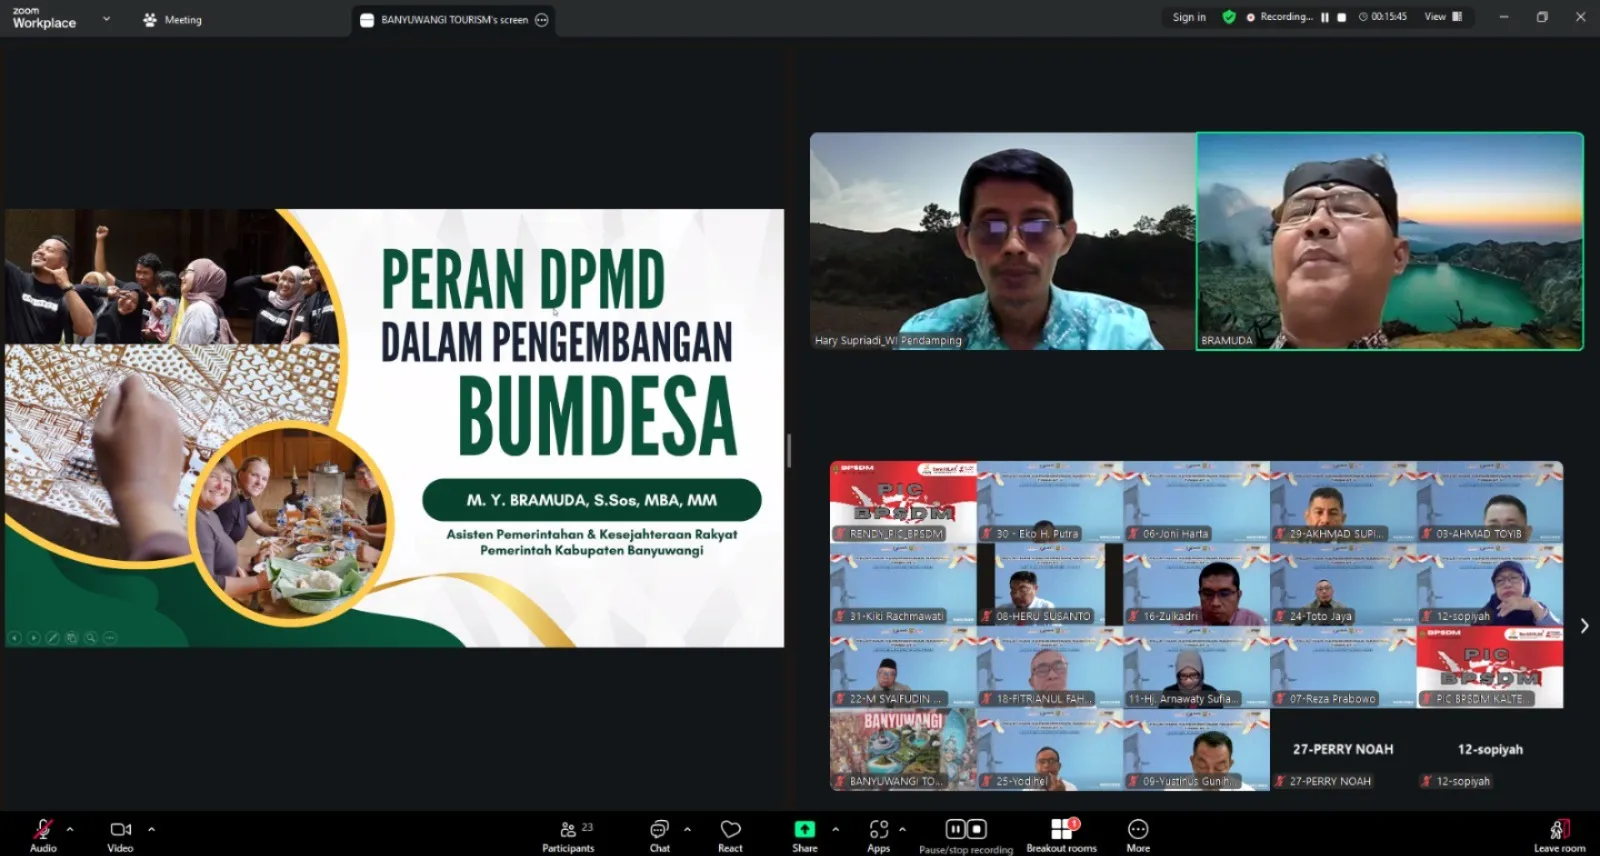Click the green Share screen icon
The width and height of the screenshot is (1600, 856).
(804, 829)
